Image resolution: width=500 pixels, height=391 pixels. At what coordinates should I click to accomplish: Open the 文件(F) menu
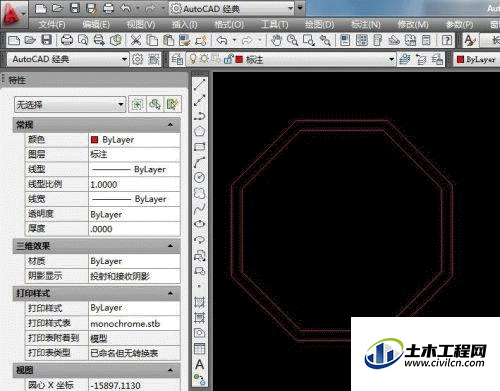pos(52,24)
